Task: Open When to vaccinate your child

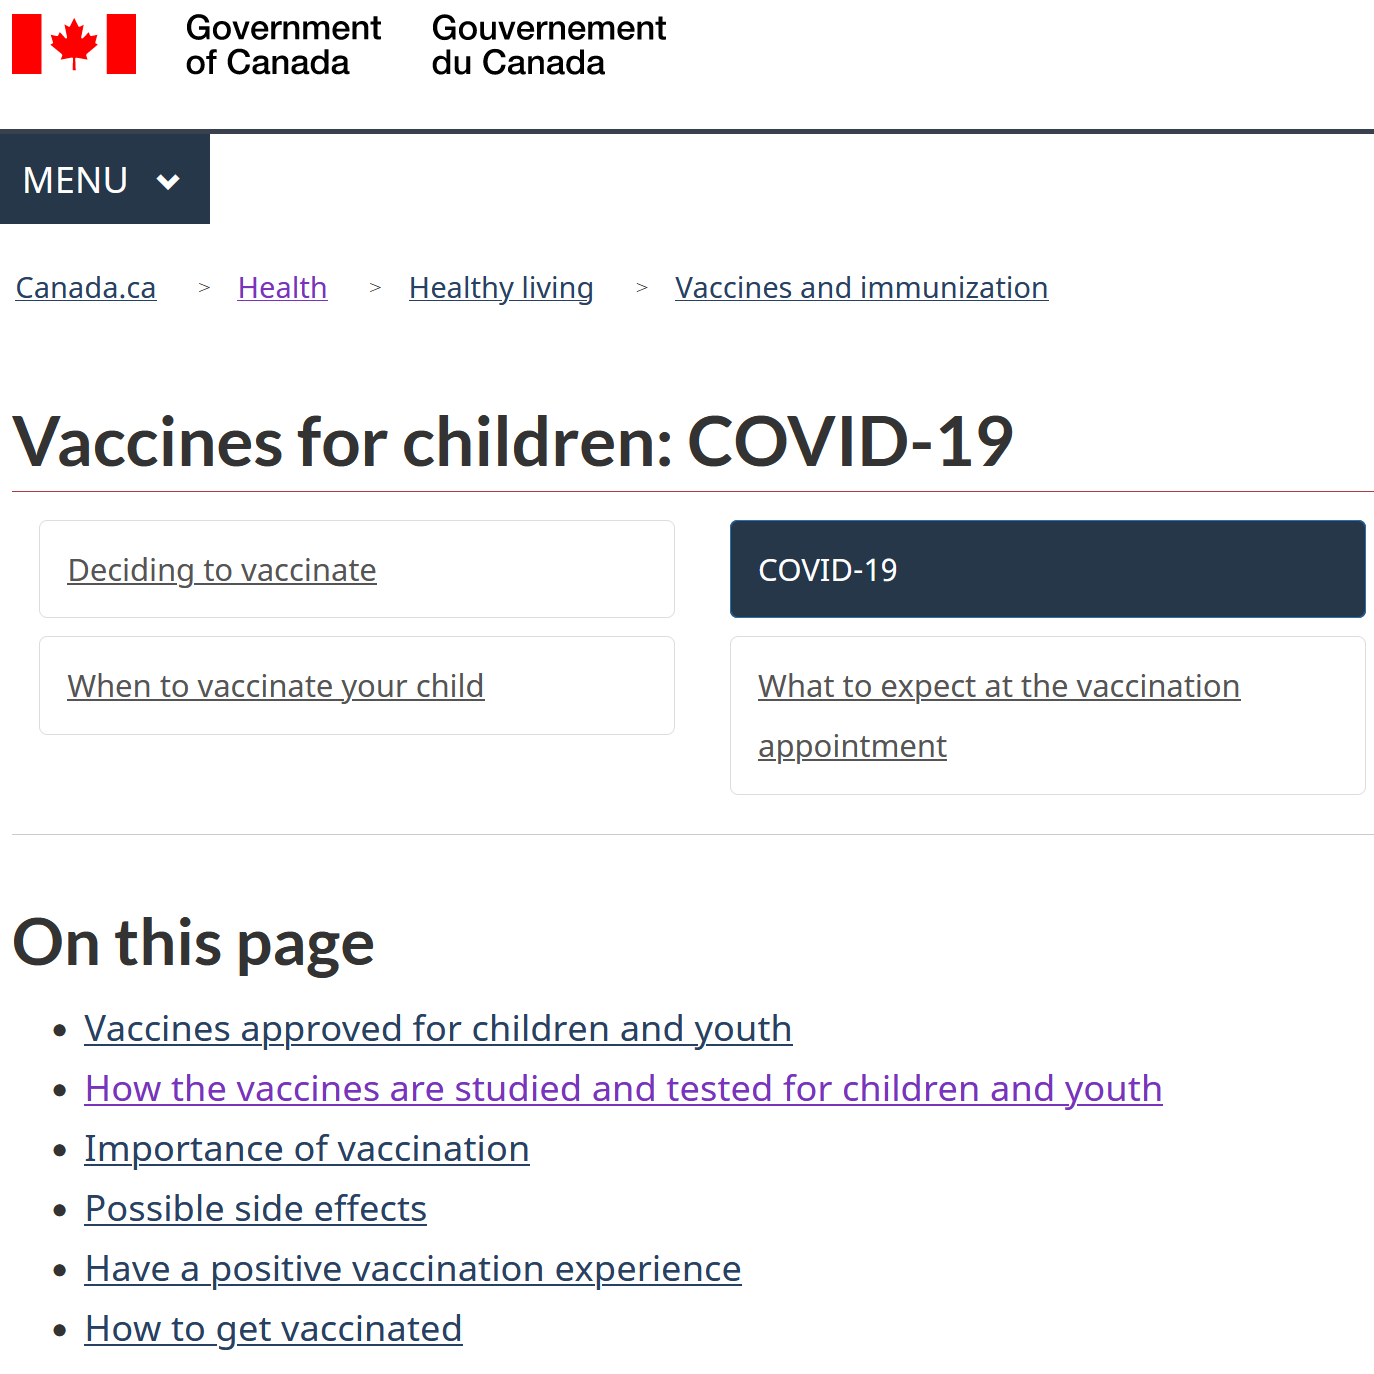Action: [x=357, y=686]
